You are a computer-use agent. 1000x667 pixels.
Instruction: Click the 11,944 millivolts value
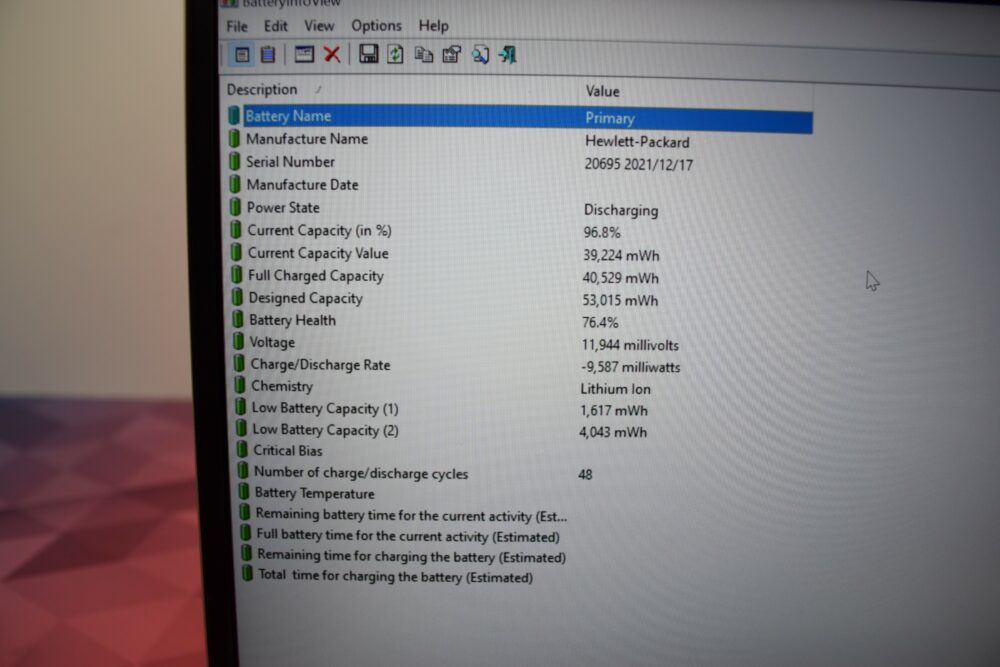pyautogui.click(x=630, y=345)
